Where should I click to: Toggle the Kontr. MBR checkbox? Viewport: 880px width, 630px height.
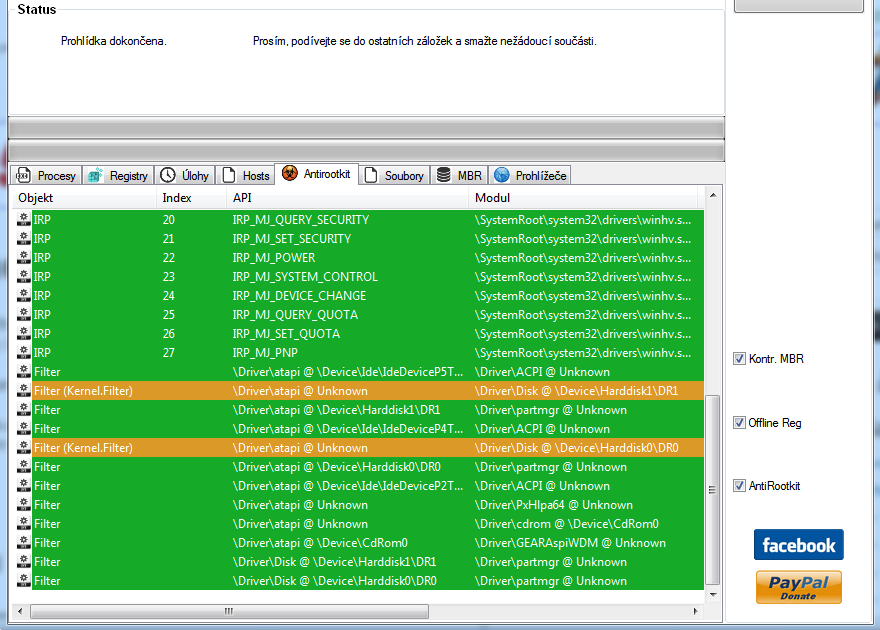739,358
